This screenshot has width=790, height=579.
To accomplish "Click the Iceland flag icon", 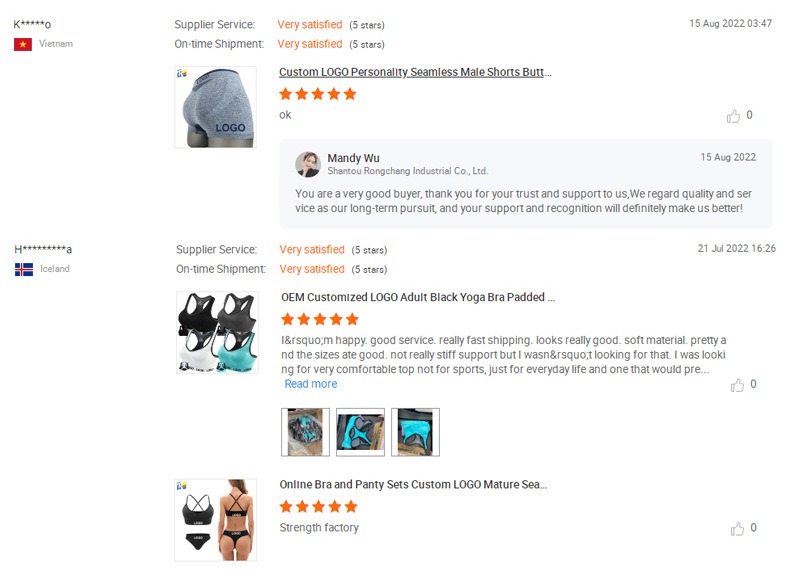I will [x=24, y=270].
